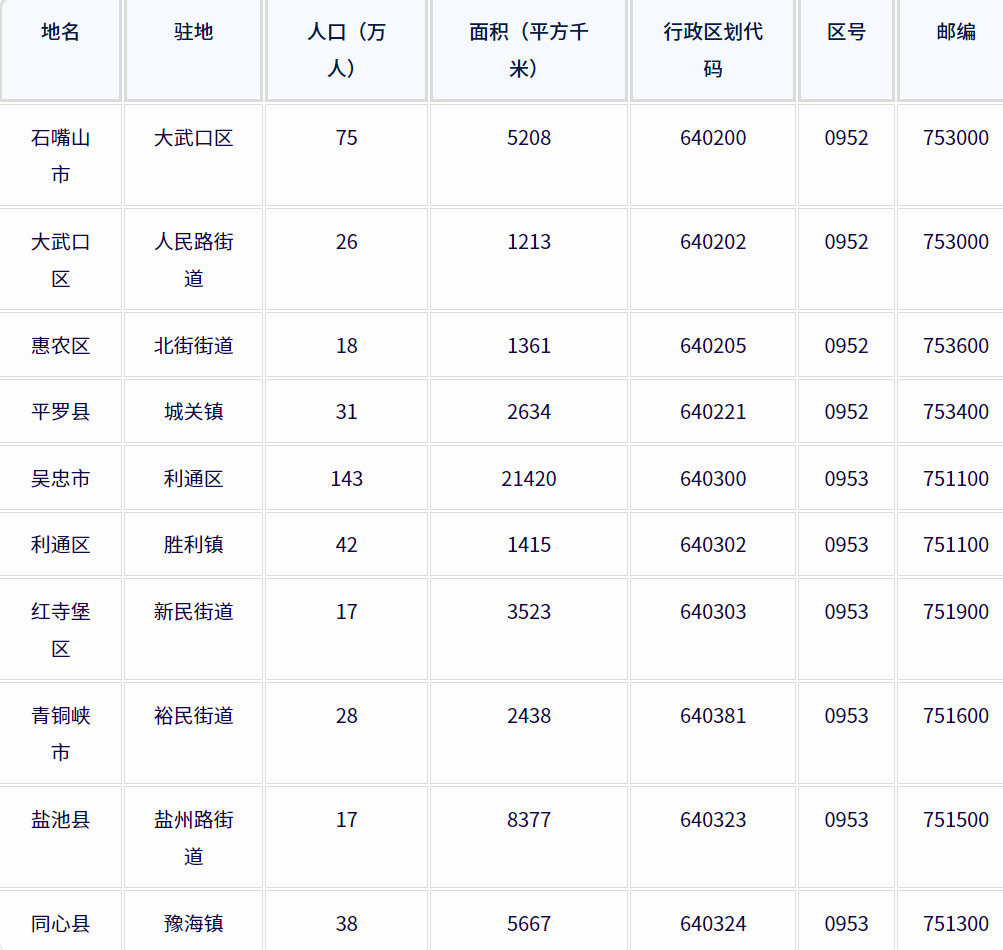Click area value 1213
Image resolution: width=1003 pixels, height=950 pixels.
pyautogui.click(x=528, y=242)
